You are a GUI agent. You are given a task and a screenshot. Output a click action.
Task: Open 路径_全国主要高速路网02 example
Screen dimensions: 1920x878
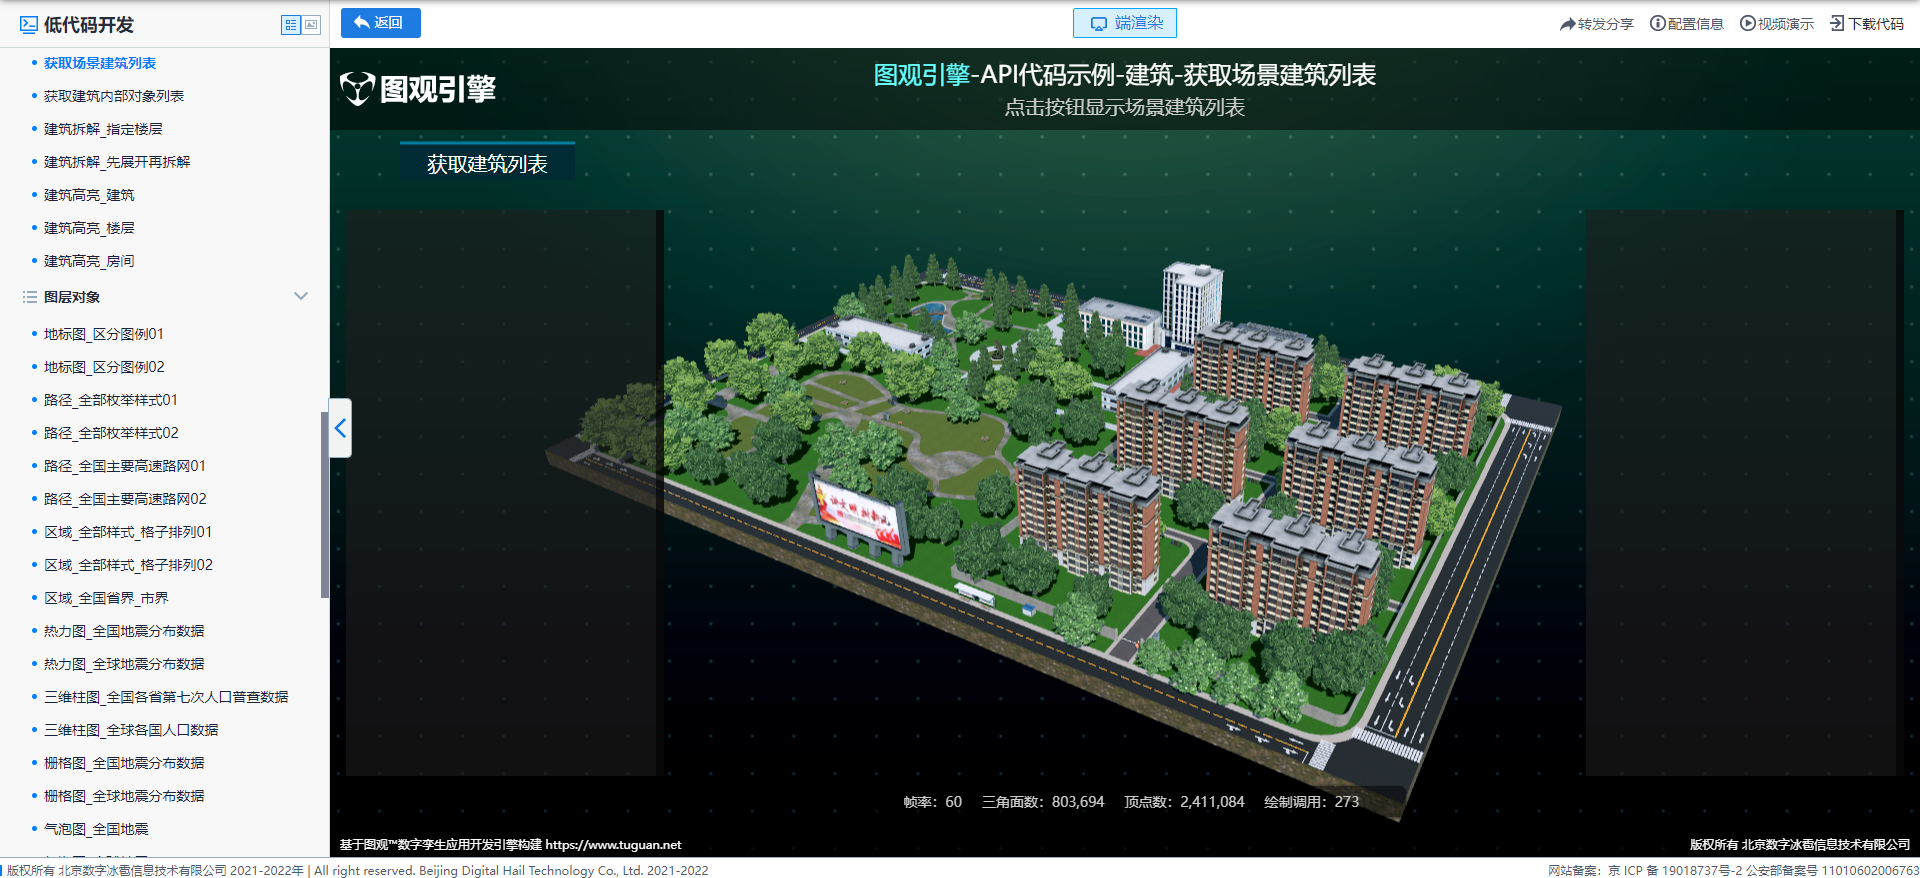[125, 499]
